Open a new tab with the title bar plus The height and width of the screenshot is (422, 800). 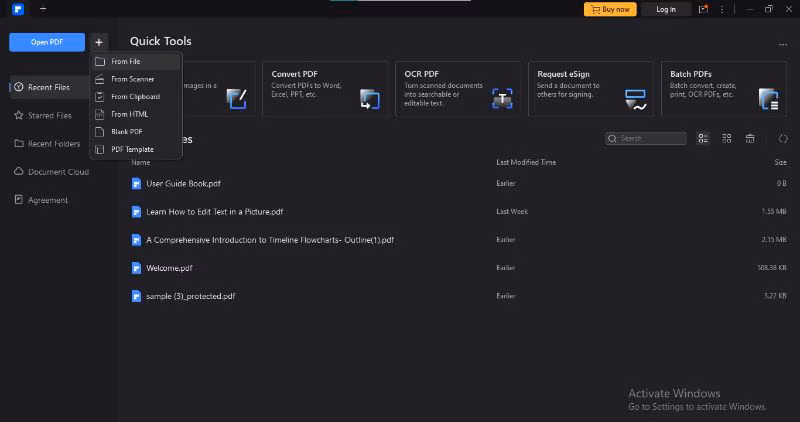point(43,9)
